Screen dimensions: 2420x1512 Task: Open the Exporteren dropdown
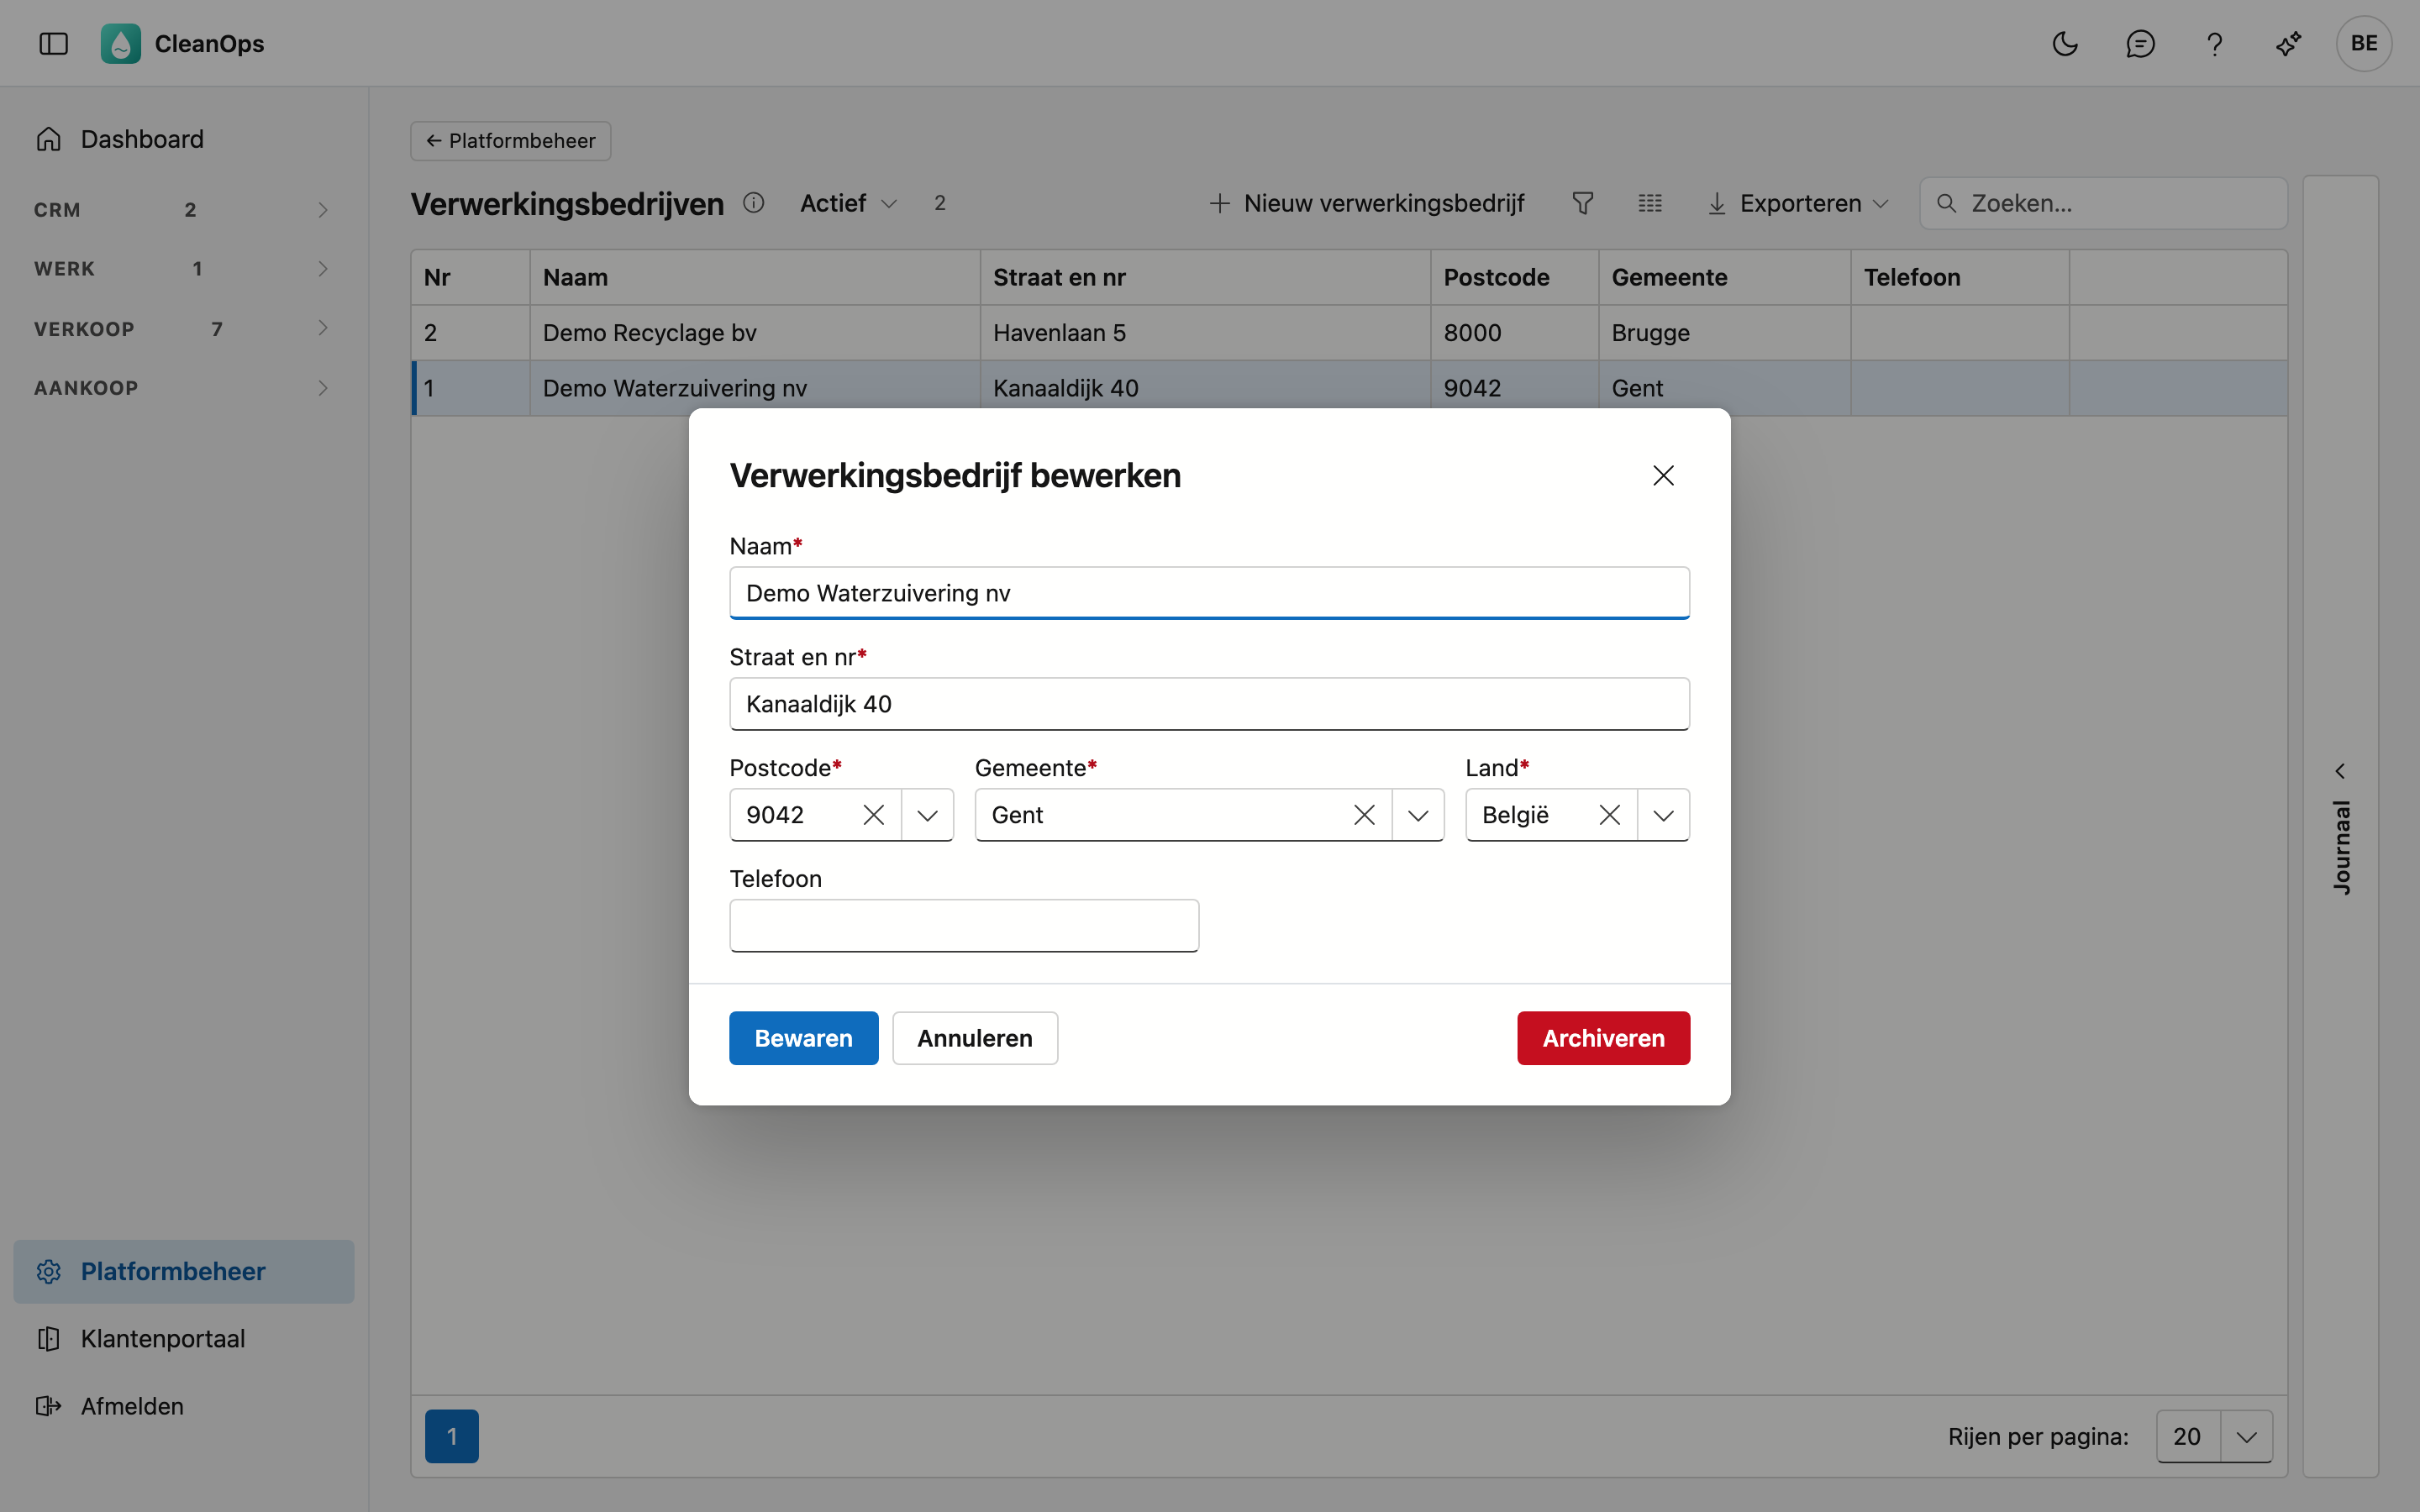tap(1798, 203)
